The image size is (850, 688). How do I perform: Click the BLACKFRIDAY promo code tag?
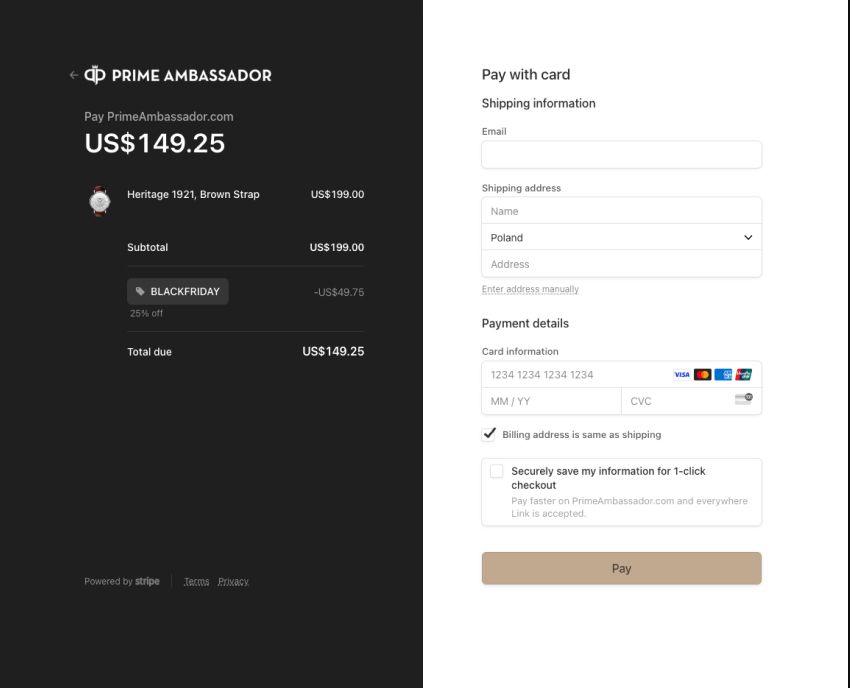[178, 292]
